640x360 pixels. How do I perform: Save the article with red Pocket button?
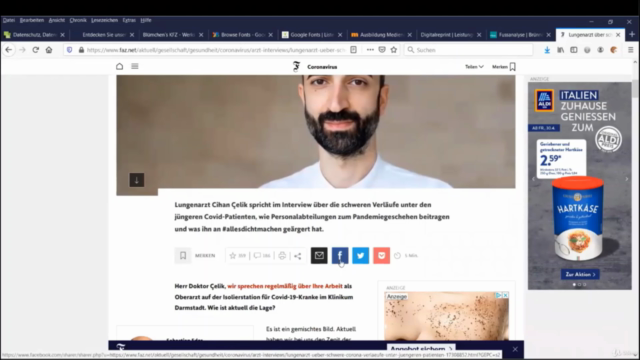click(x=382, y=256)
